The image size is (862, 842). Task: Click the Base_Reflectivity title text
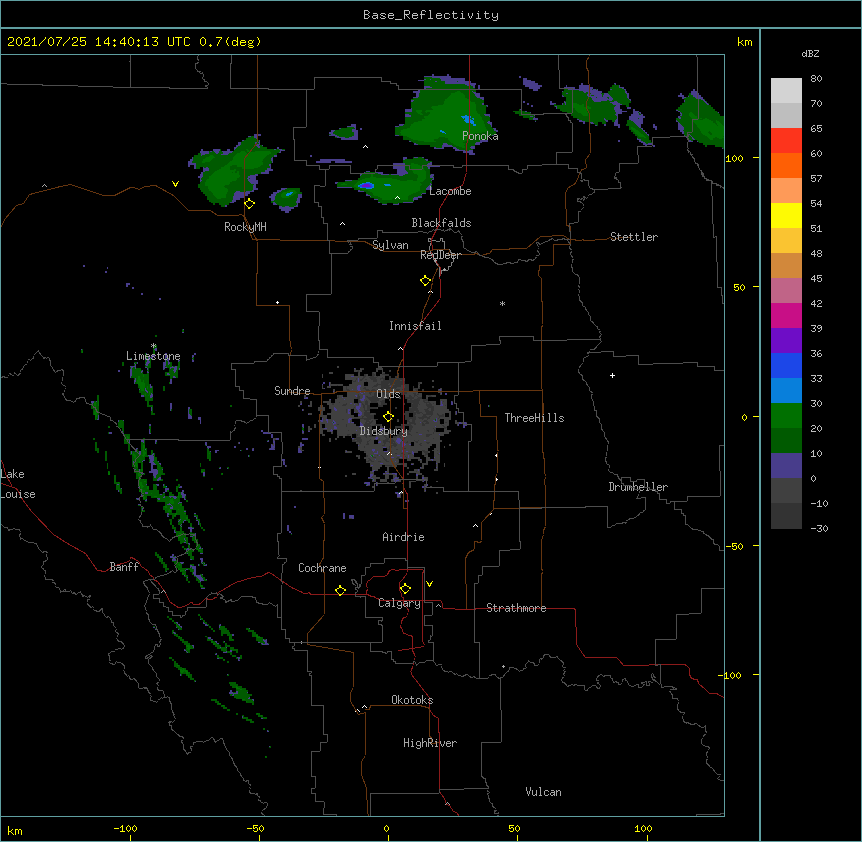tap(431, 15)
